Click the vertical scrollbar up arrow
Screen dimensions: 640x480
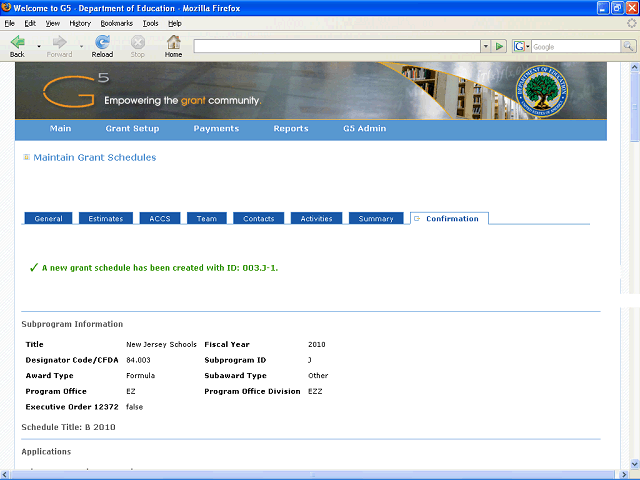[x=635, y=67]
